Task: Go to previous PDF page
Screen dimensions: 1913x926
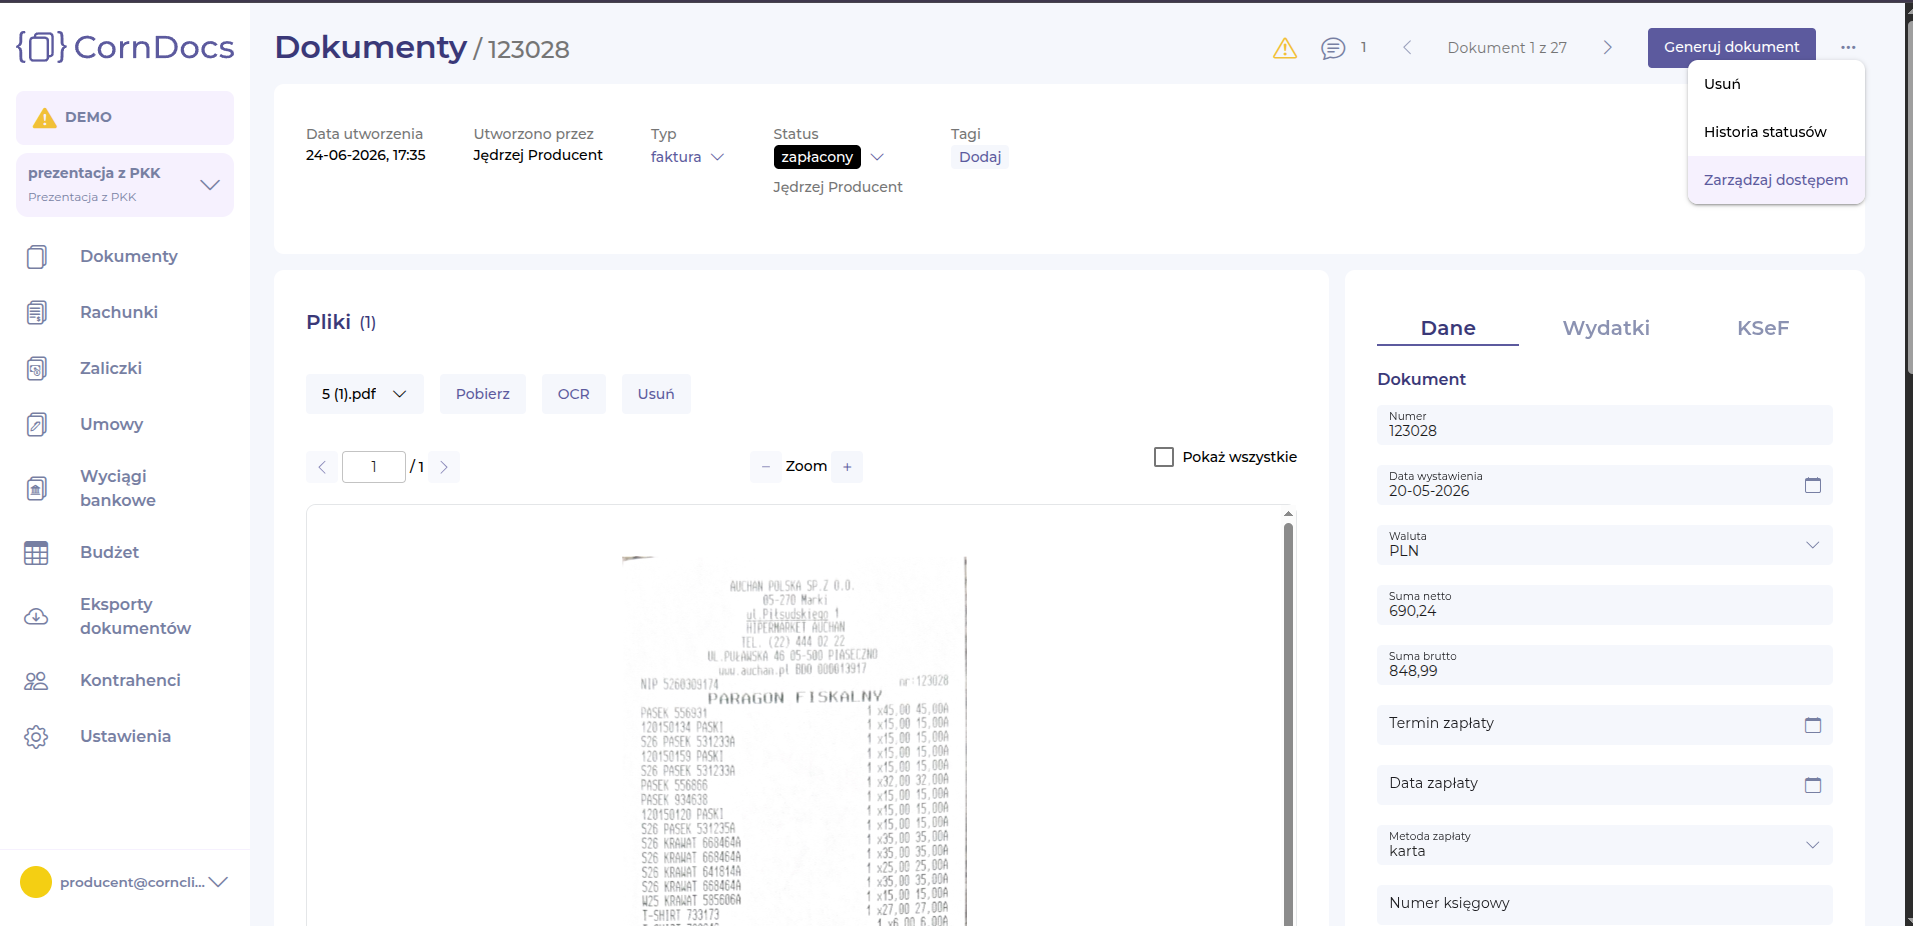Action: 322,467
